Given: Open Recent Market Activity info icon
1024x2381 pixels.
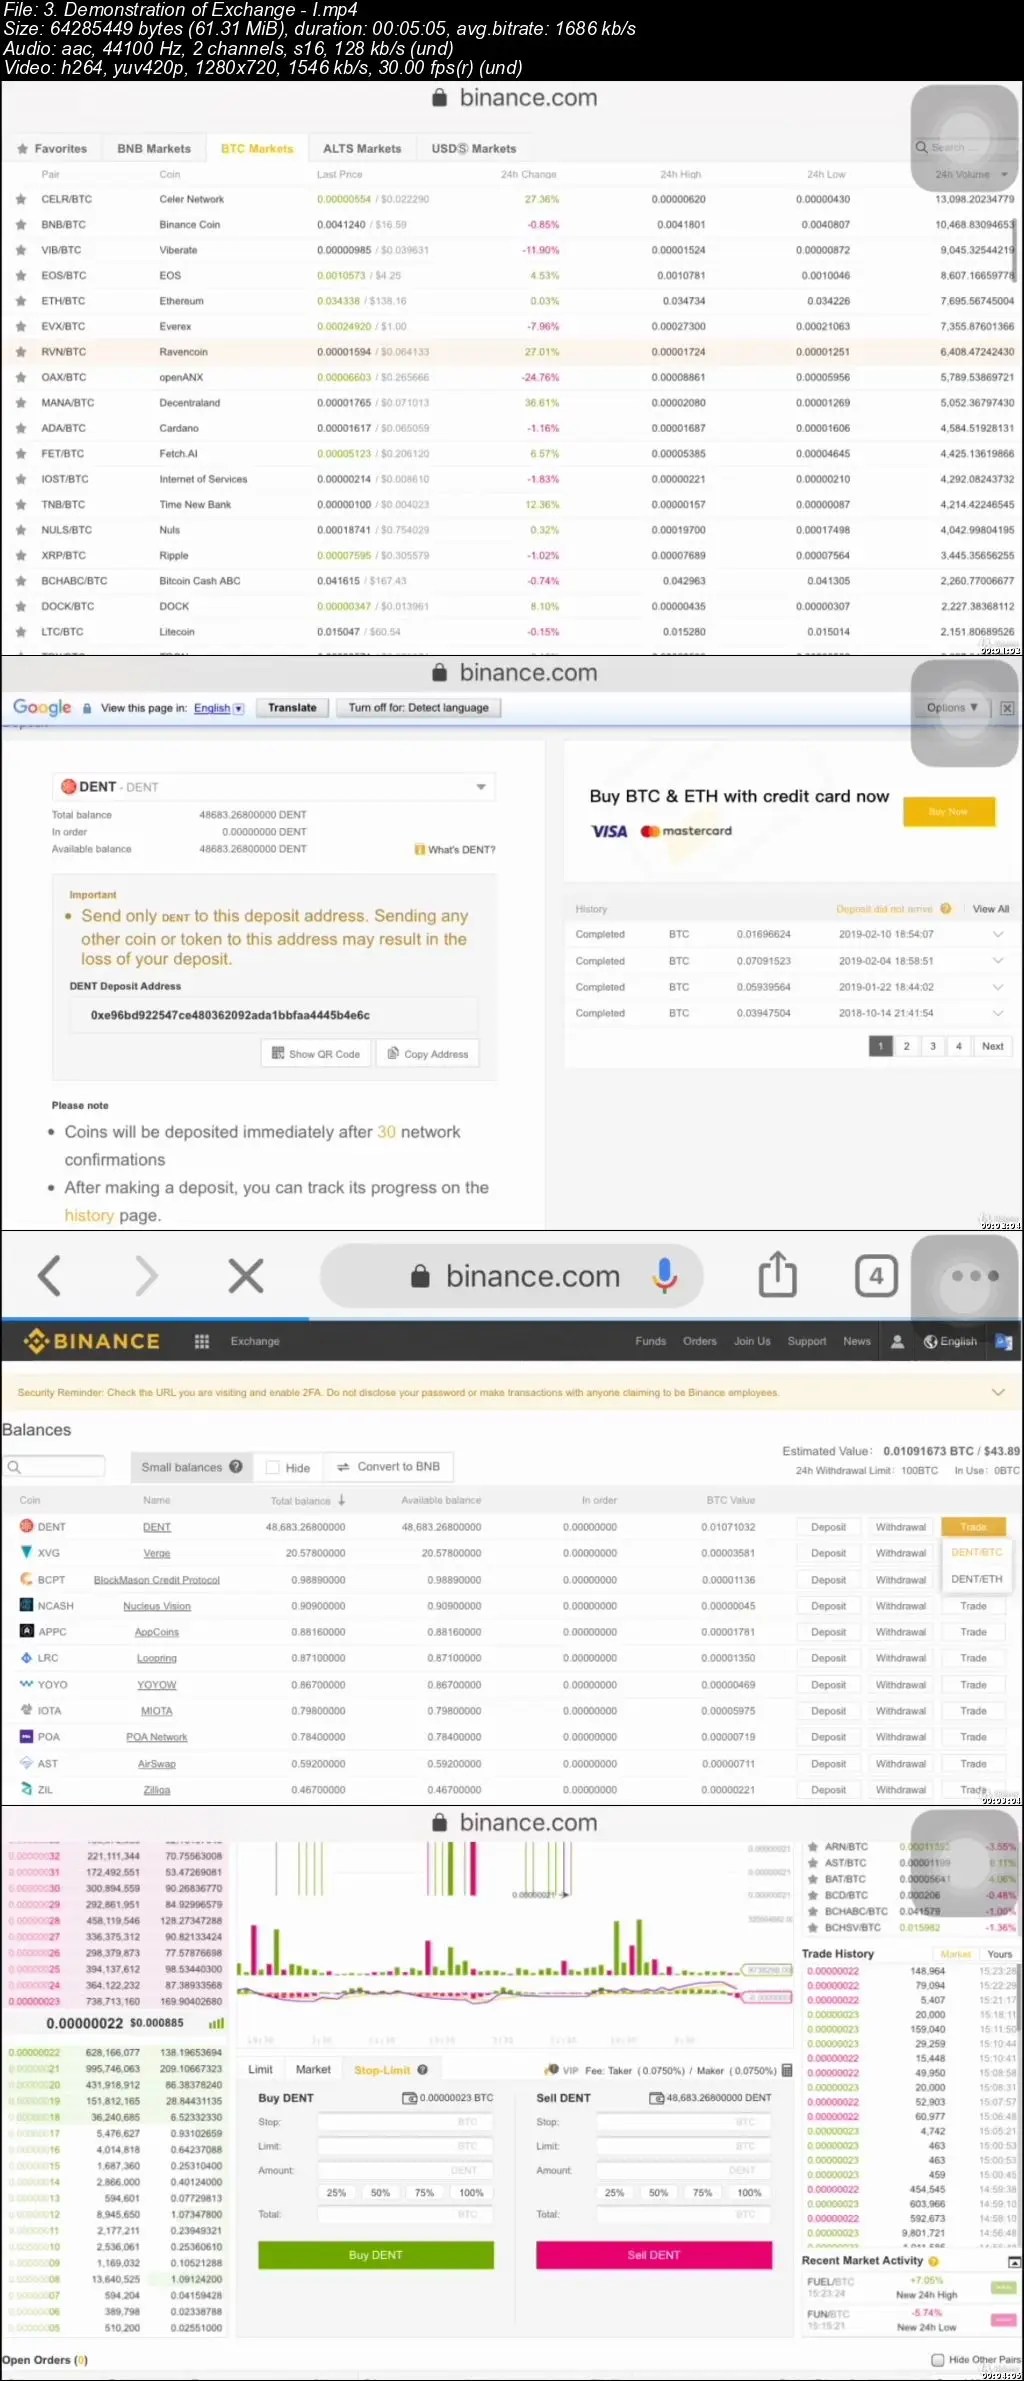Looking at the screenshot, I should (x=934, y=2261).
